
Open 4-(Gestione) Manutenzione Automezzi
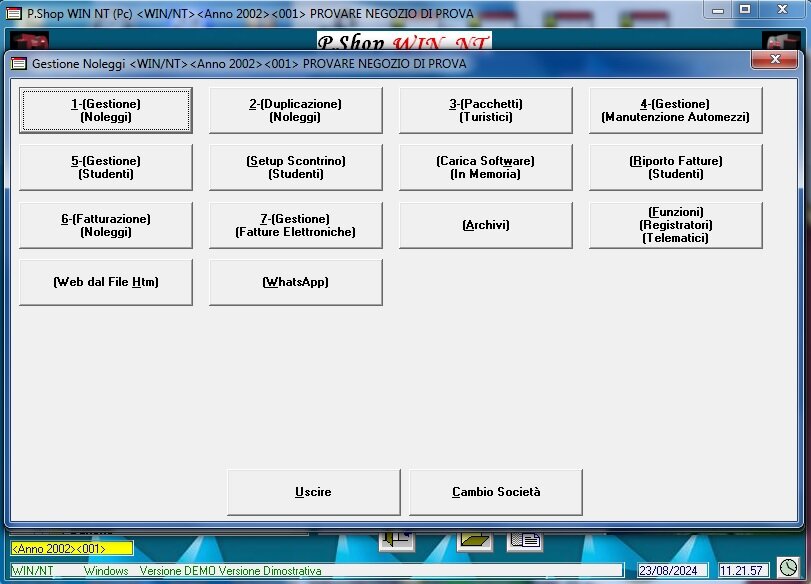click(675, 110)
